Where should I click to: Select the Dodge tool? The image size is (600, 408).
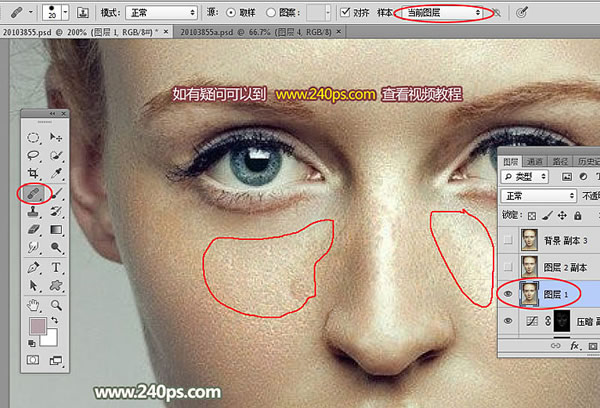click(56, 247)
